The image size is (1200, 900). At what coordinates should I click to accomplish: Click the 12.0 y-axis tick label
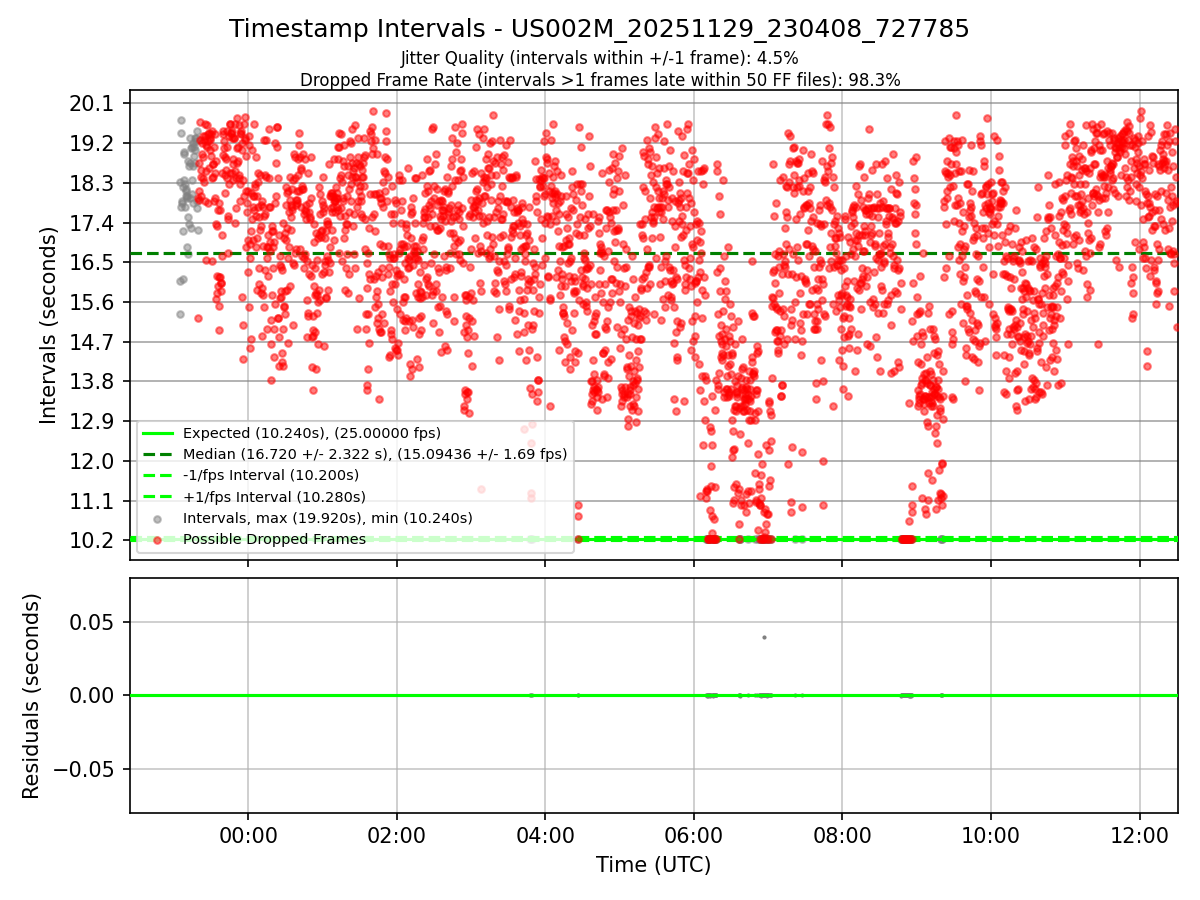click(x=93, y=461)
